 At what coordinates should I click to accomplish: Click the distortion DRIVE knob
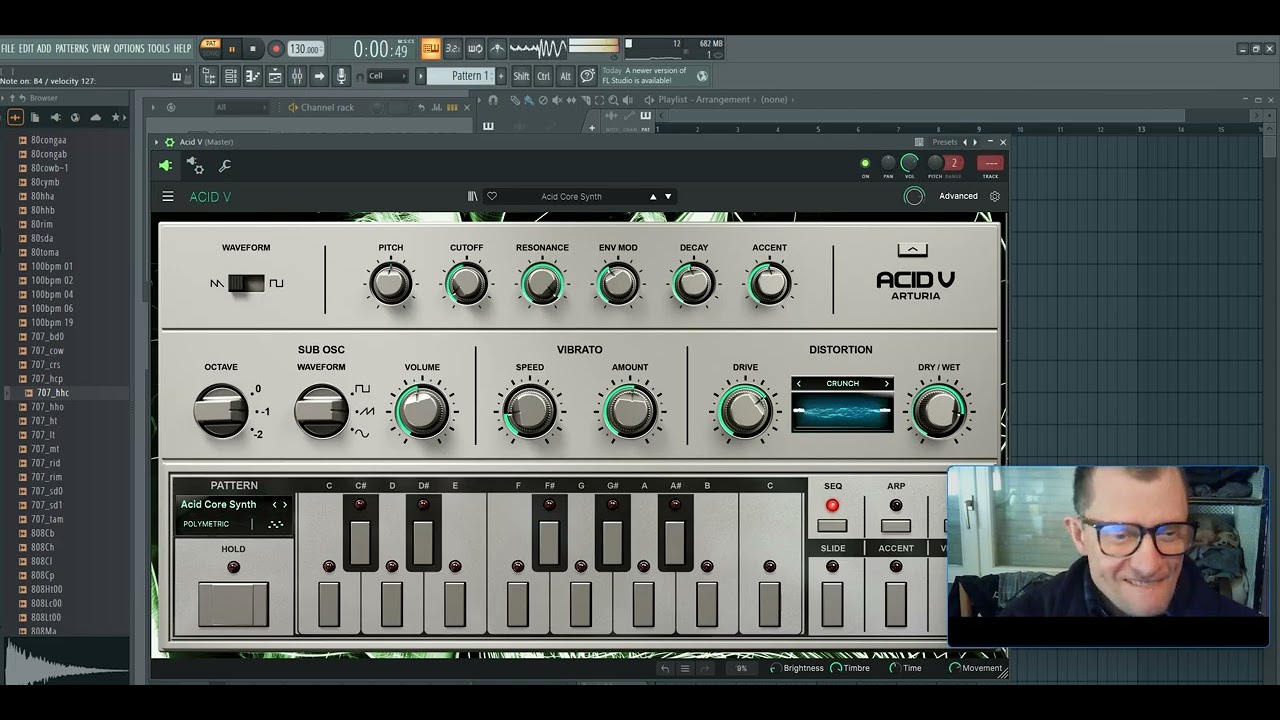tap(745, 411)
